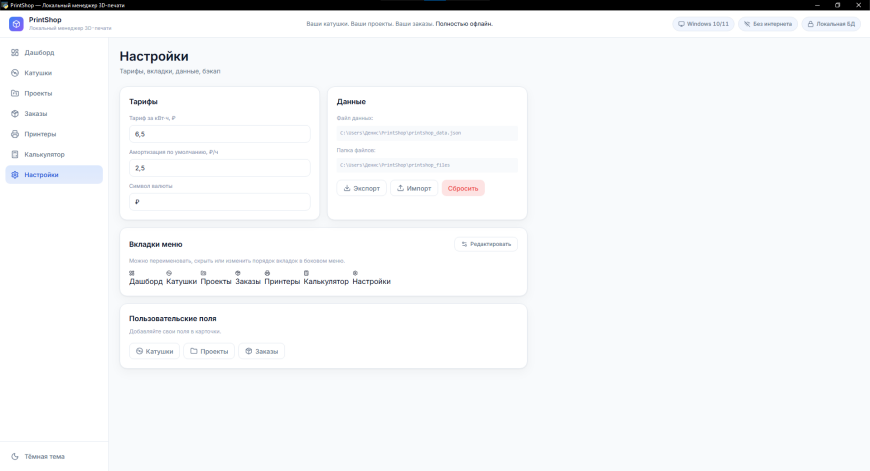Click the Тариф за кВт·ч input field

(220, 134)
